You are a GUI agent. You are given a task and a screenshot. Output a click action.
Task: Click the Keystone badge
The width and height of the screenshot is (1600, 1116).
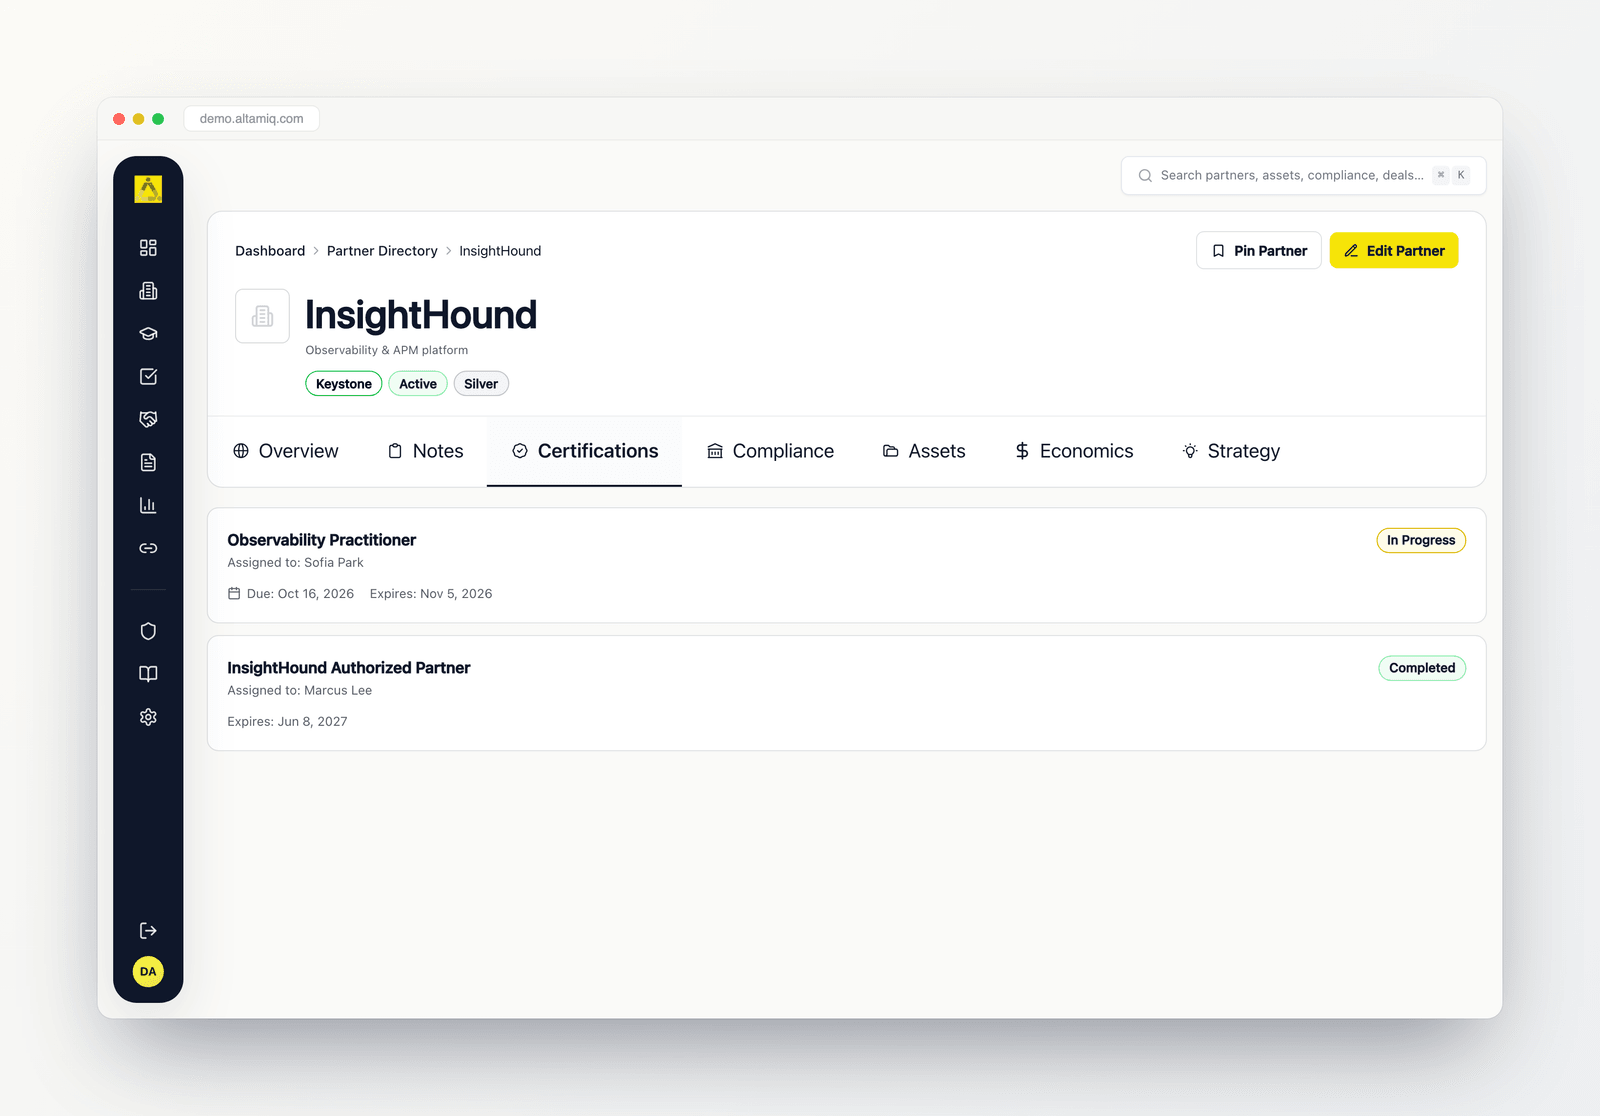tap(344, 384)
